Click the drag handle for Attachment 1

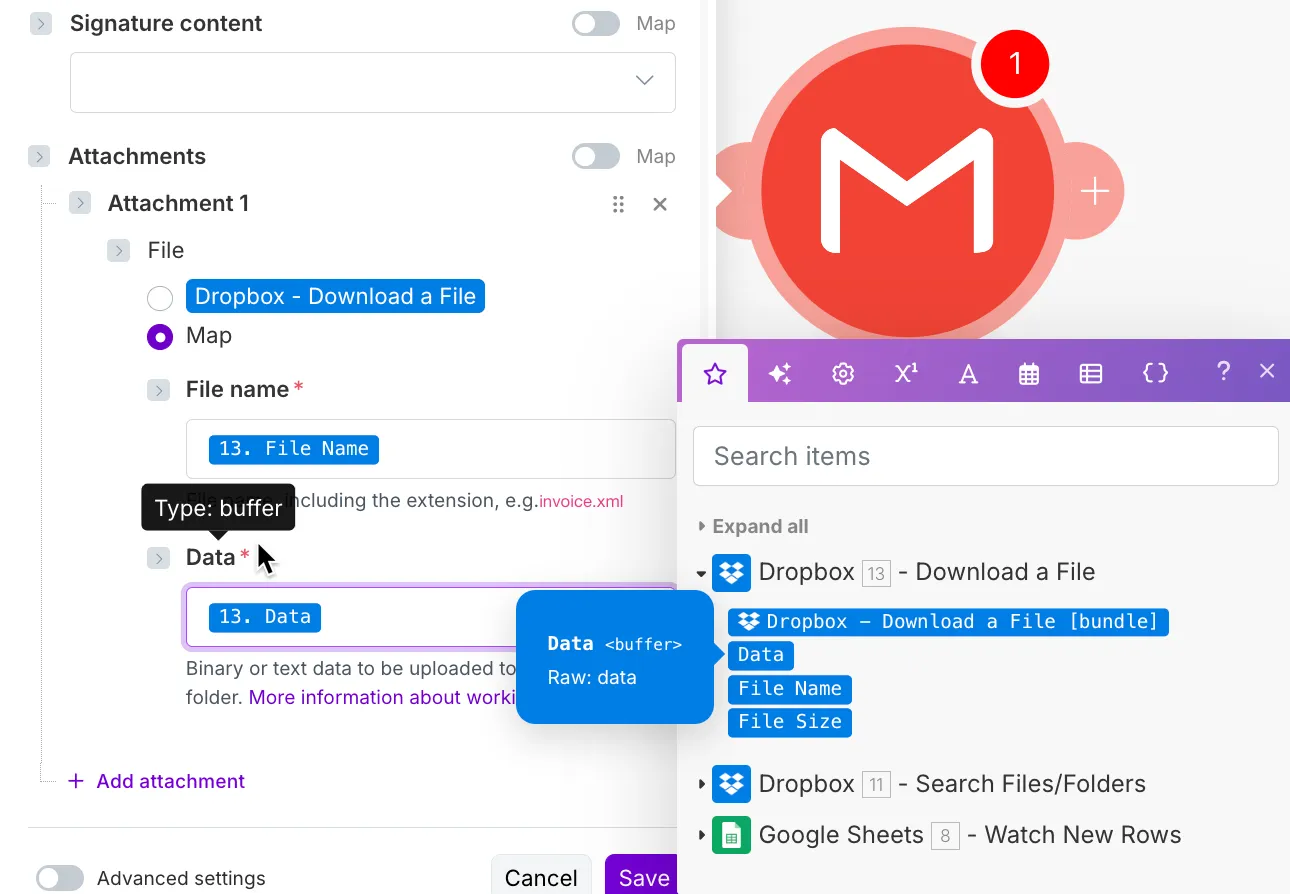pyautogui.click(x=618, y=204)
